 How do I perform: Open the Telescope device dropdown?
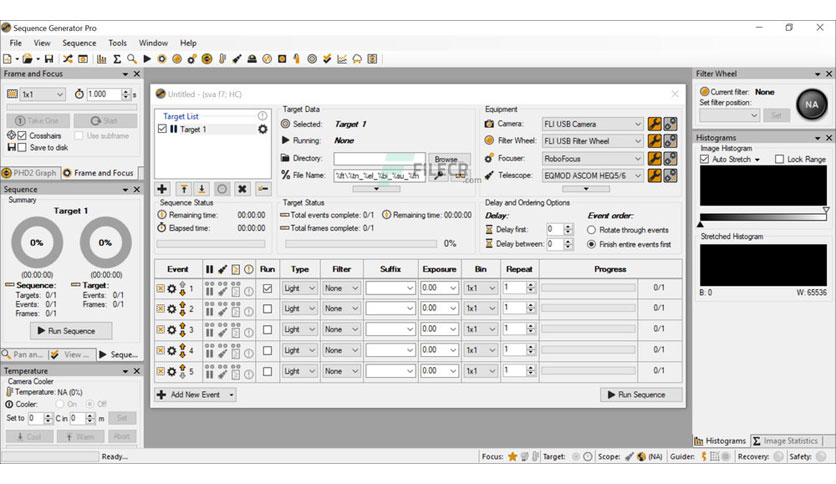pyautogui.click(x=592, y=175)
